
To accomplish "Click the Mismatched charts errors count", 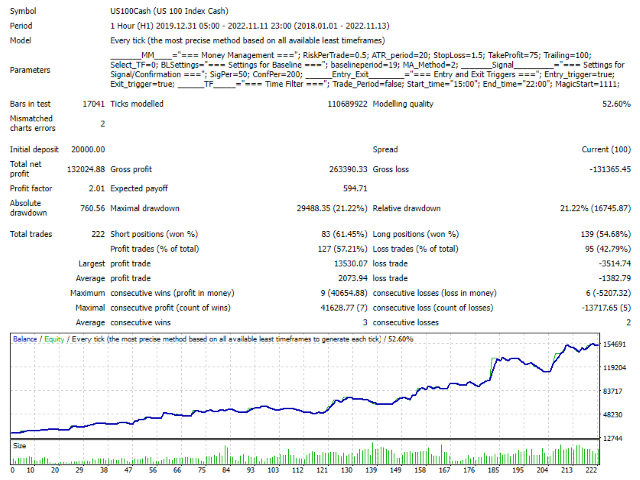I will [x=101, y=124].
